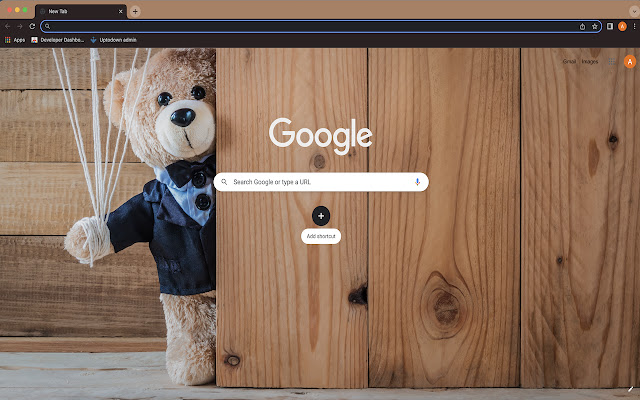Open the side panel icon
The image size is (640, 400).
coord(610,26)
